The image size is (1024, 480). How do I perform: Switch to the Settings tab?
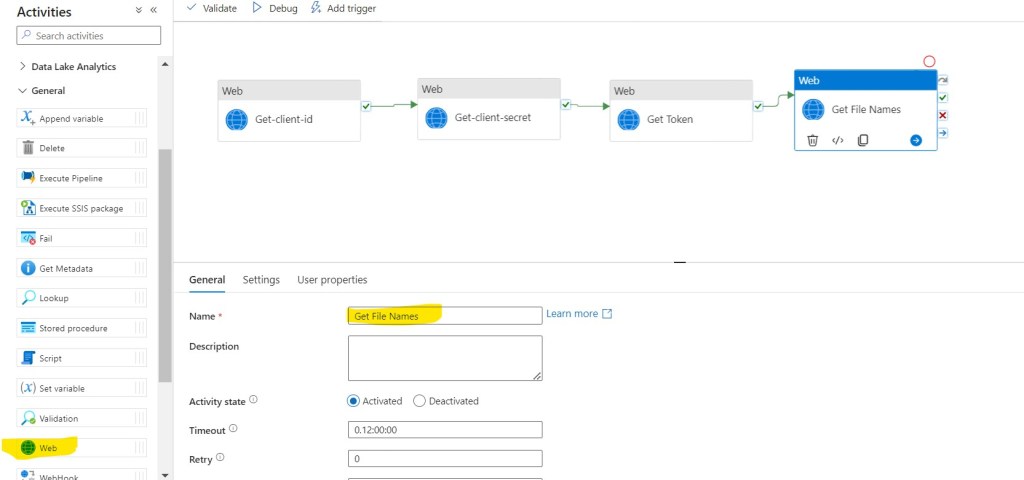pos(261,280)
